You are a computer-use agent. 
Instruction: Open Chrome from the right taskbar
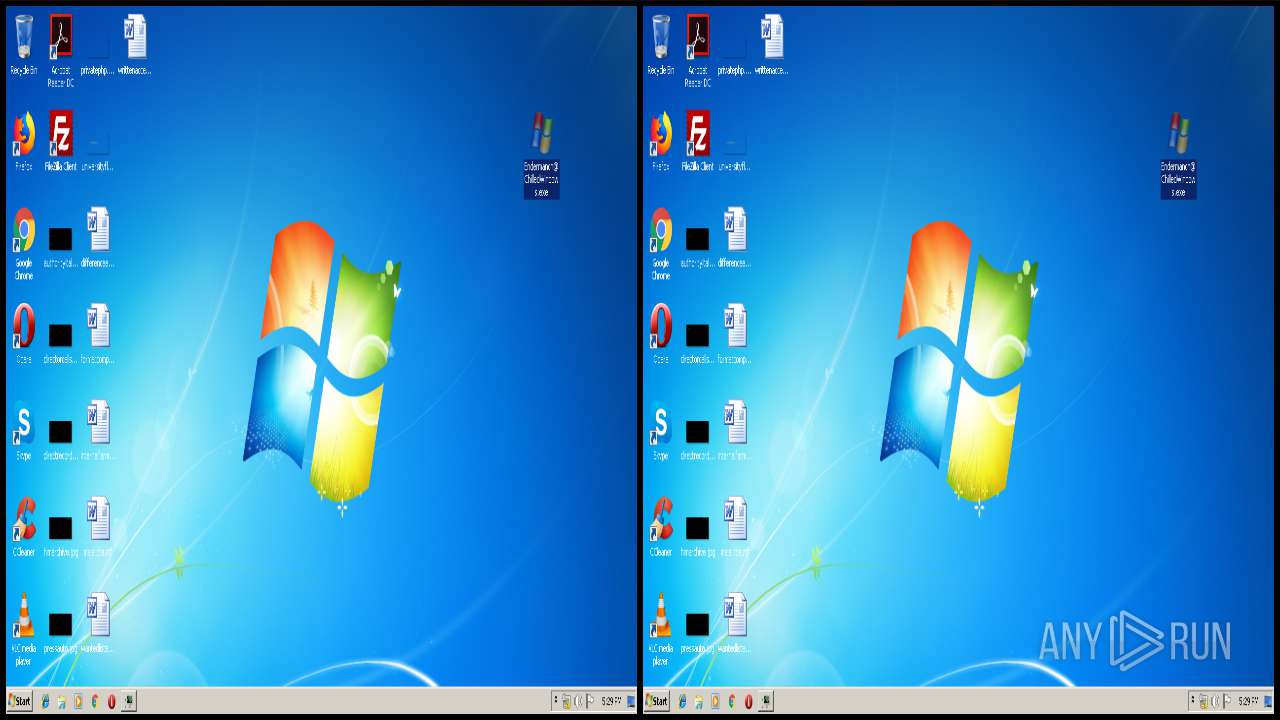pos(731,701)
